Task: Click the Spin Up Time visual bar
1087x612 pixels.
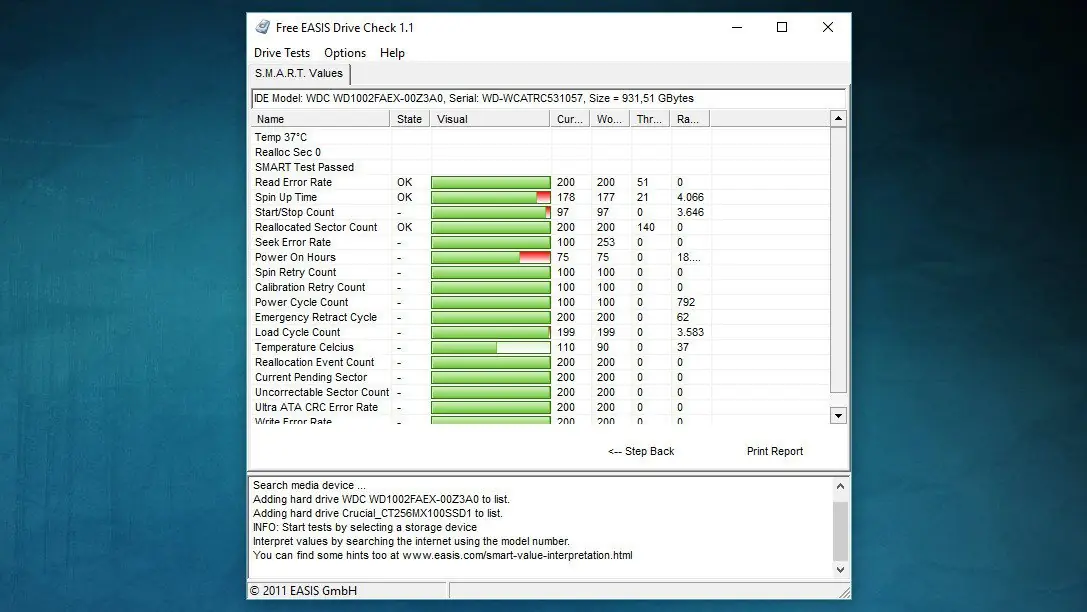Action: [491, 198]
